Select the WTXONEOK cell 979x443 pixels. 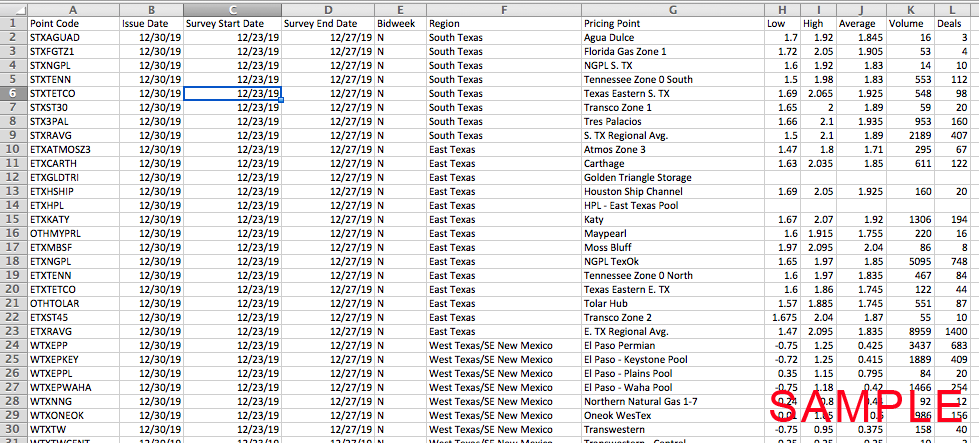point(74,415)
